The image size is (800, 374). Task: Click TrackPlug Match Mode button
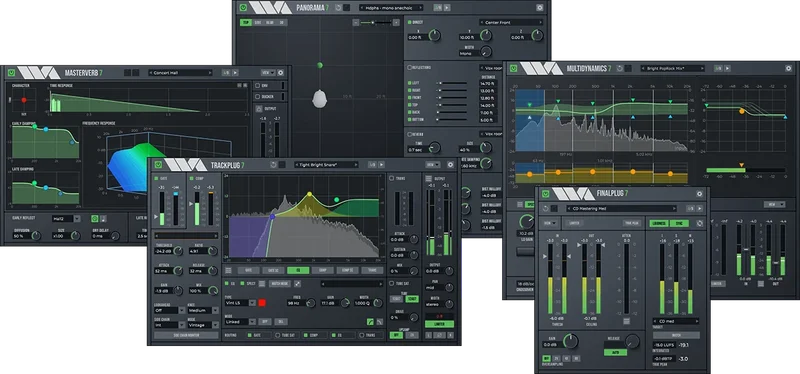[x=280, y=283]
